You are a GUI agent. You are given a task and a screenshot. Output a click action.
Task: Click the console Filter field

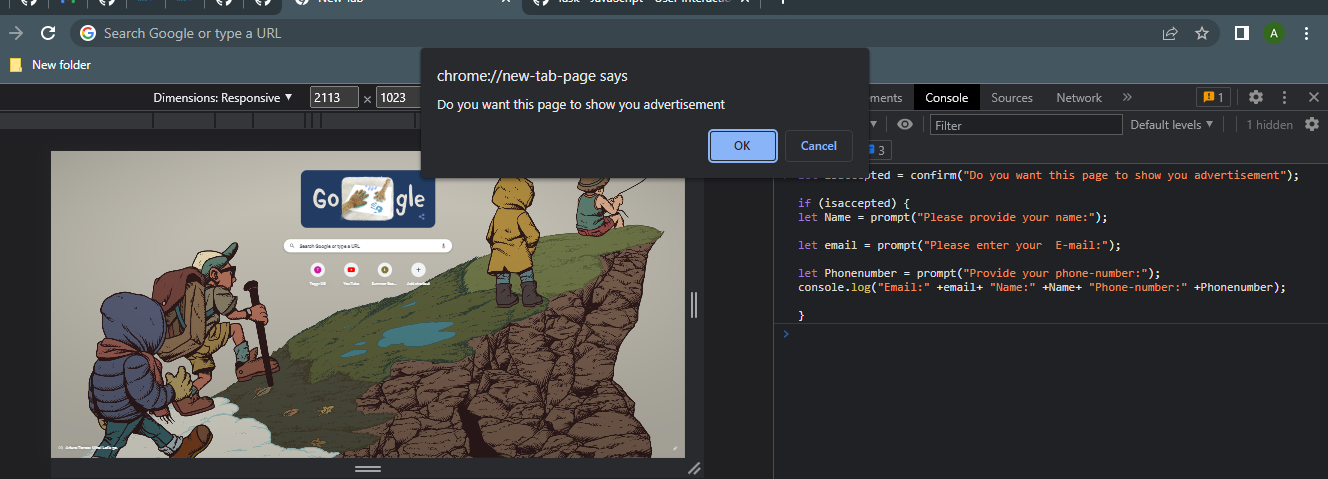(1026, 125)
